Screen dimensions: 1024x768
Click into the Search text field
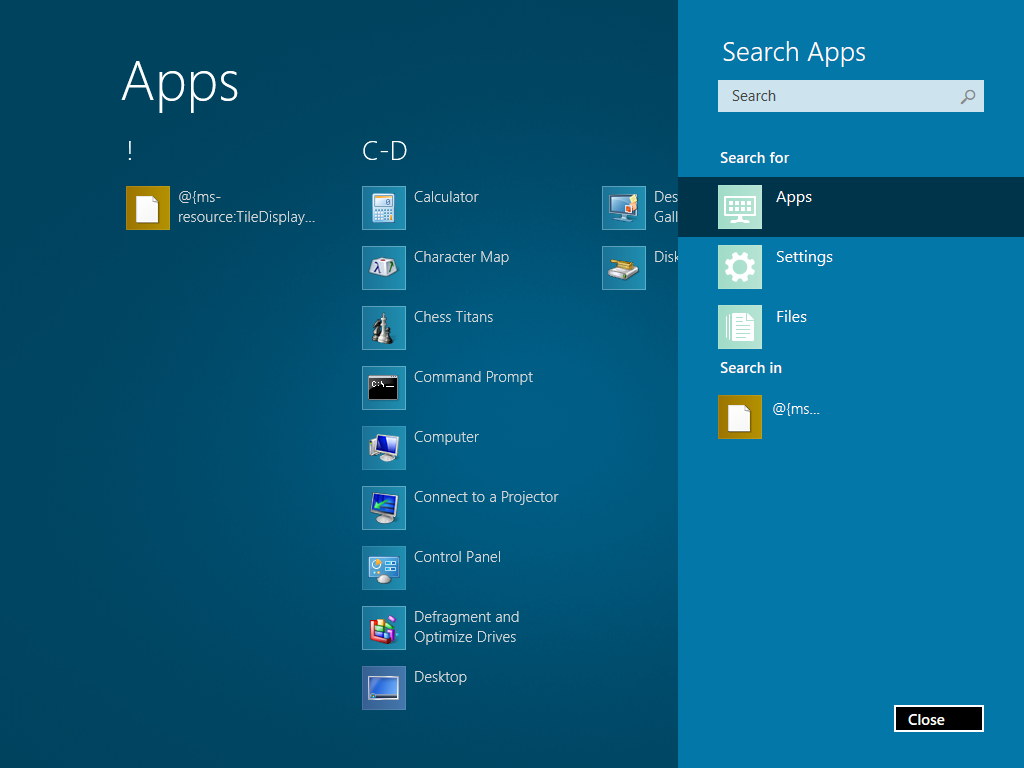(851, 96)
